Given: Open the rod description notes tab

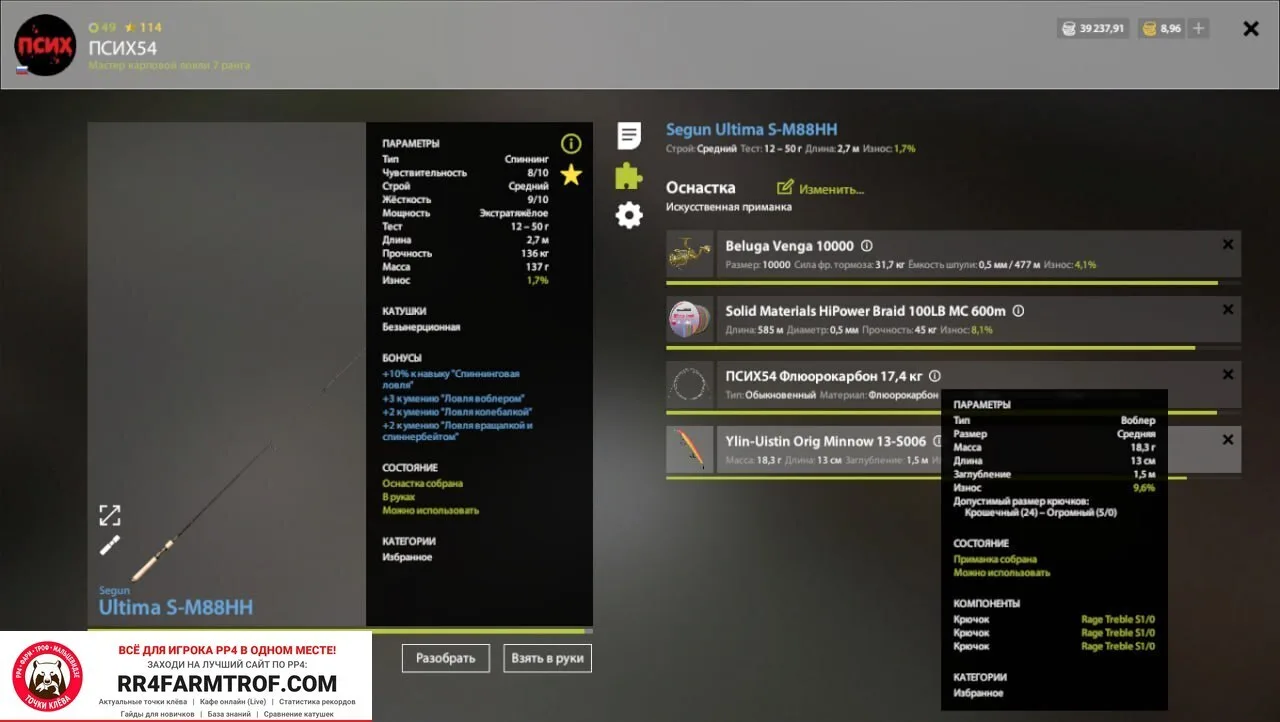Looking at the screenshot, I should (629, 136).
